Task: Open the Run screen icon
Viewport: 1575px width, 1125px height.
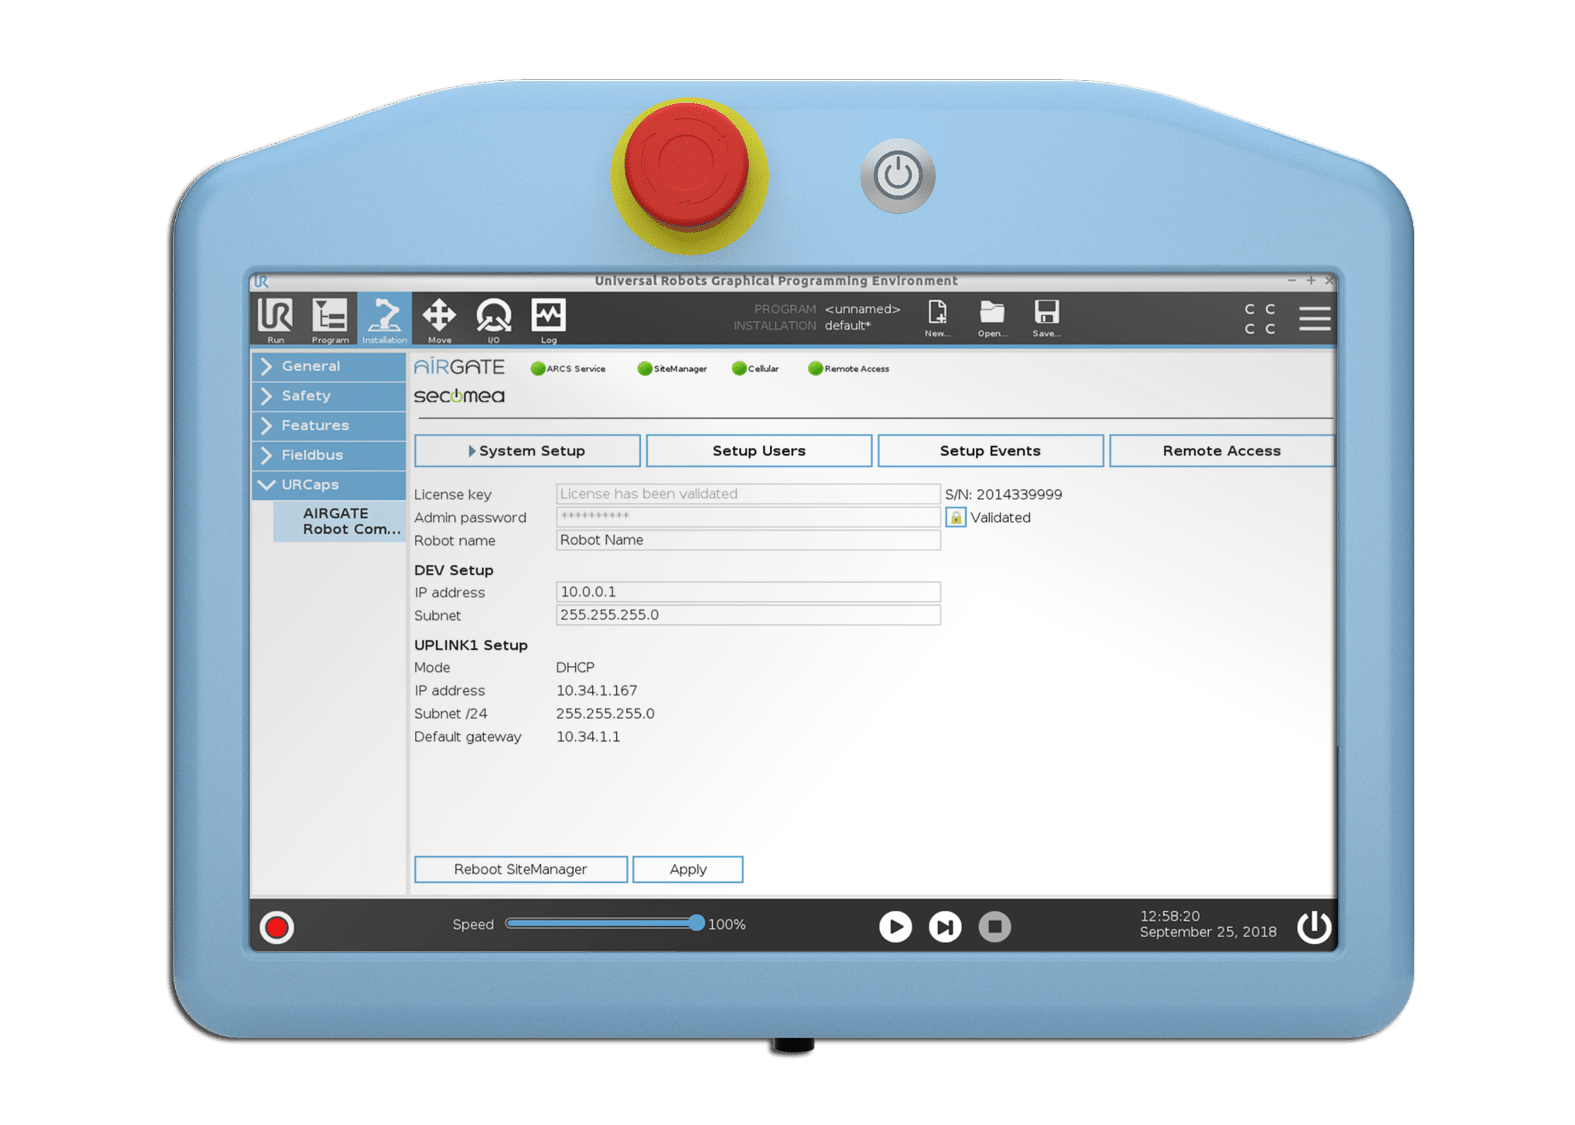Action: 275,319
